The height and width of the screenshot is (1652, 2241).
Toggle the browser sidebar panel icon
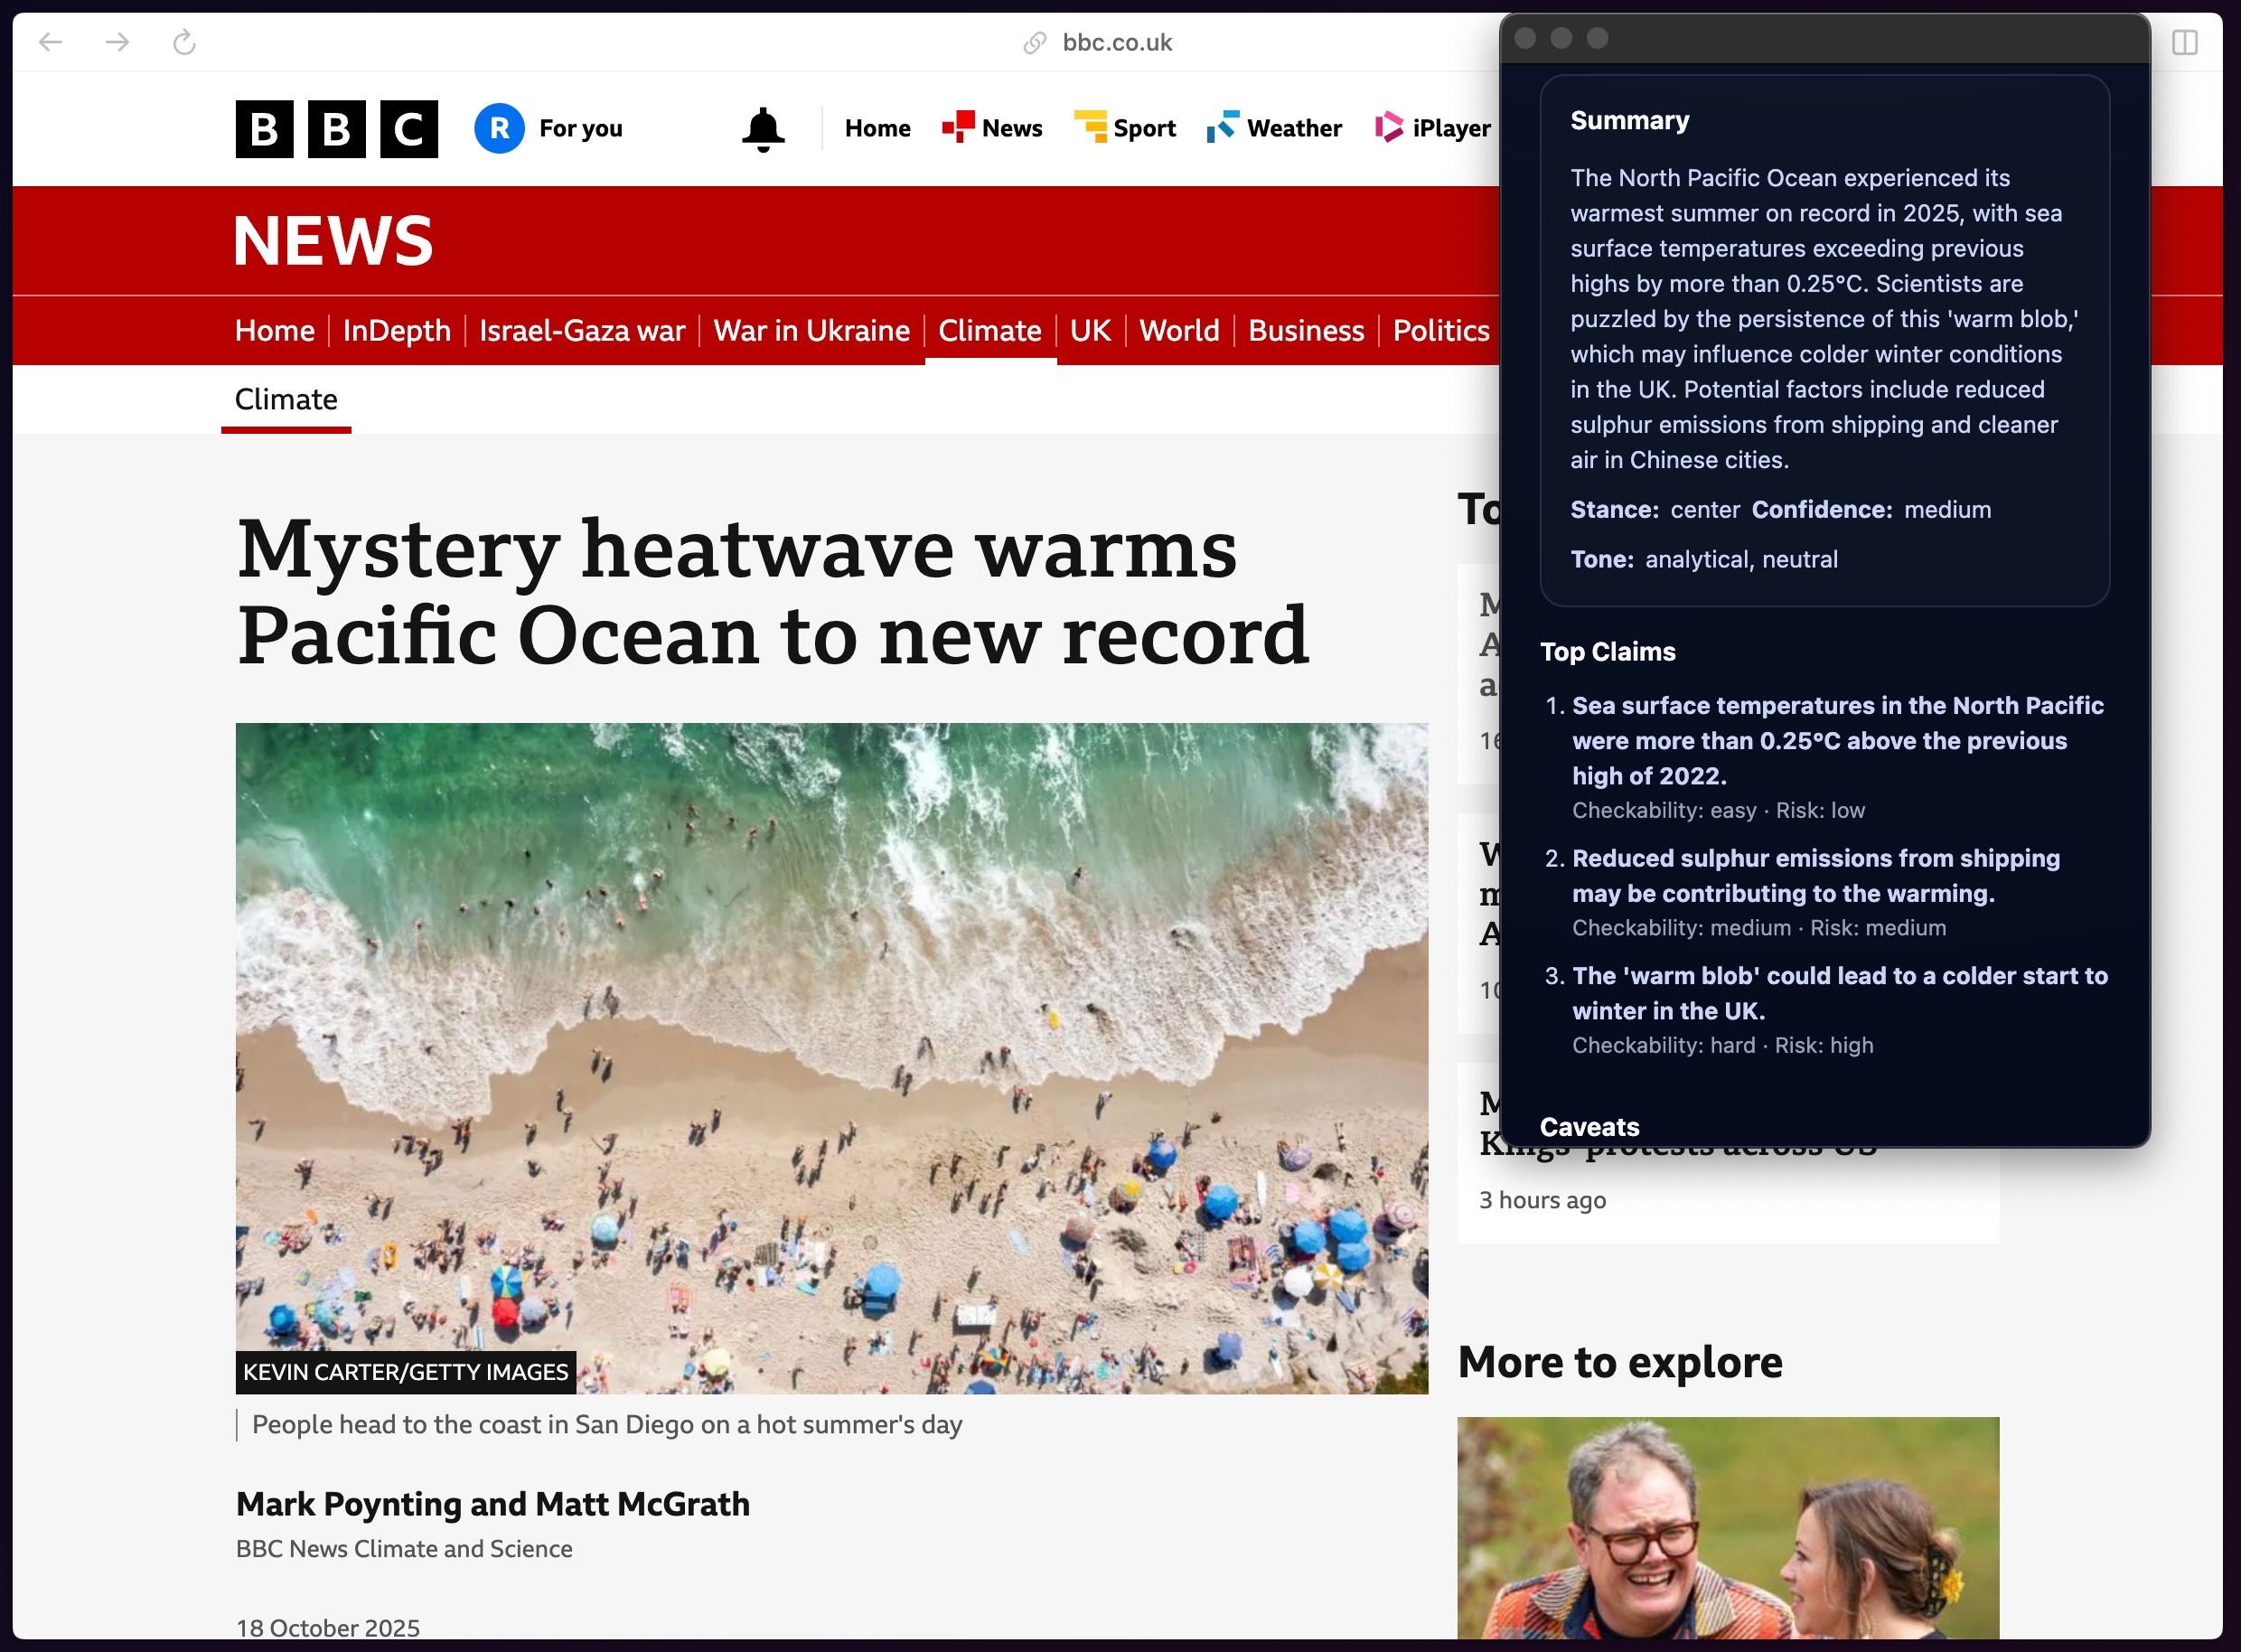tap(2183, 42)
